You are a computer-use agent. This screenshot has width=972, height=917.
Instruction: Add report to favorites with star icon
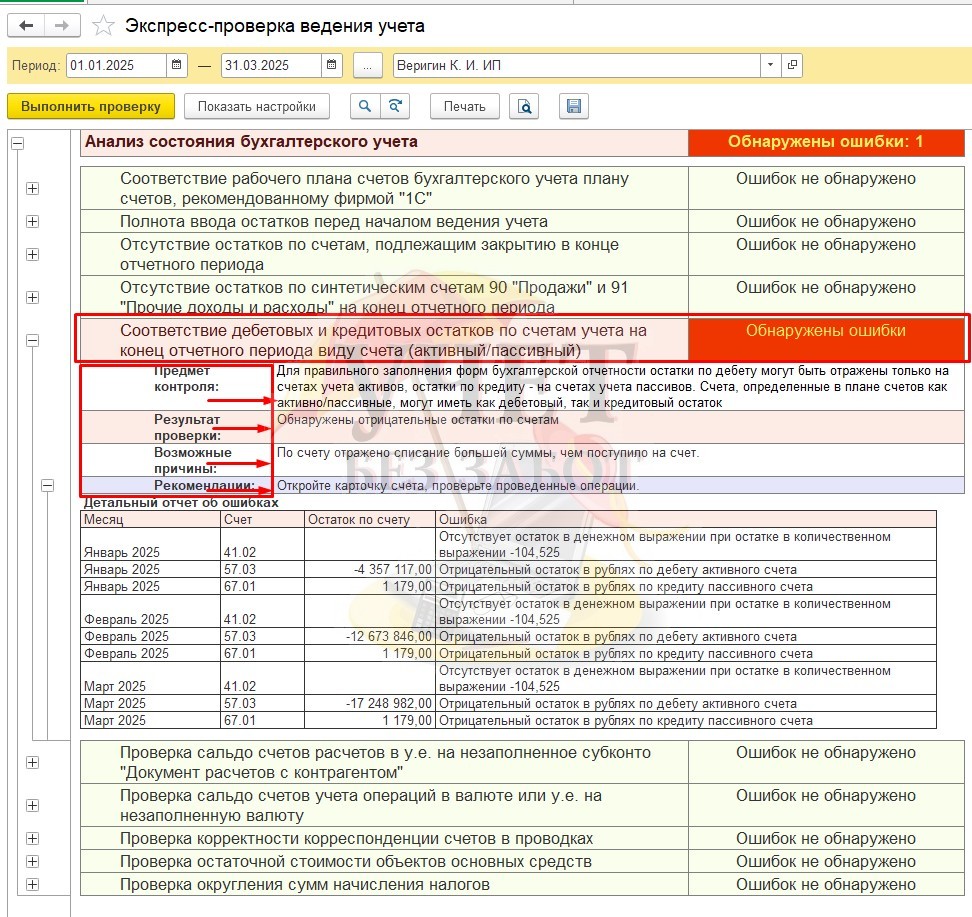tap(102, 26)
